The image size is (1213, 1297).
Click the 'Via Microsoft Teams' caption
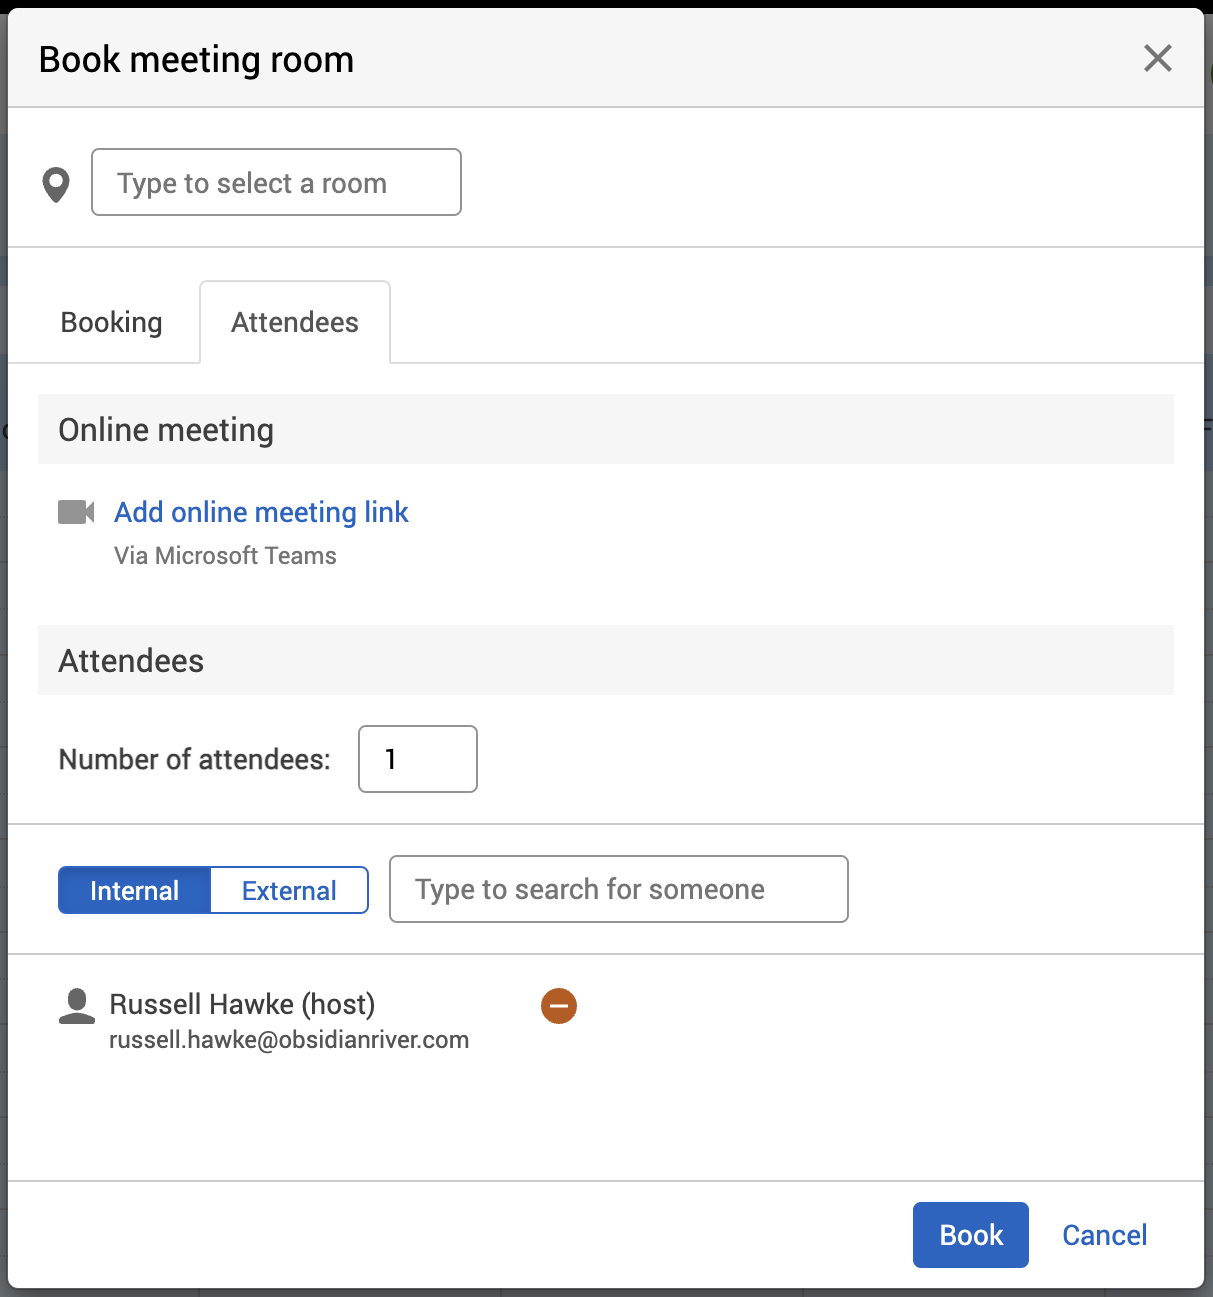225,556
